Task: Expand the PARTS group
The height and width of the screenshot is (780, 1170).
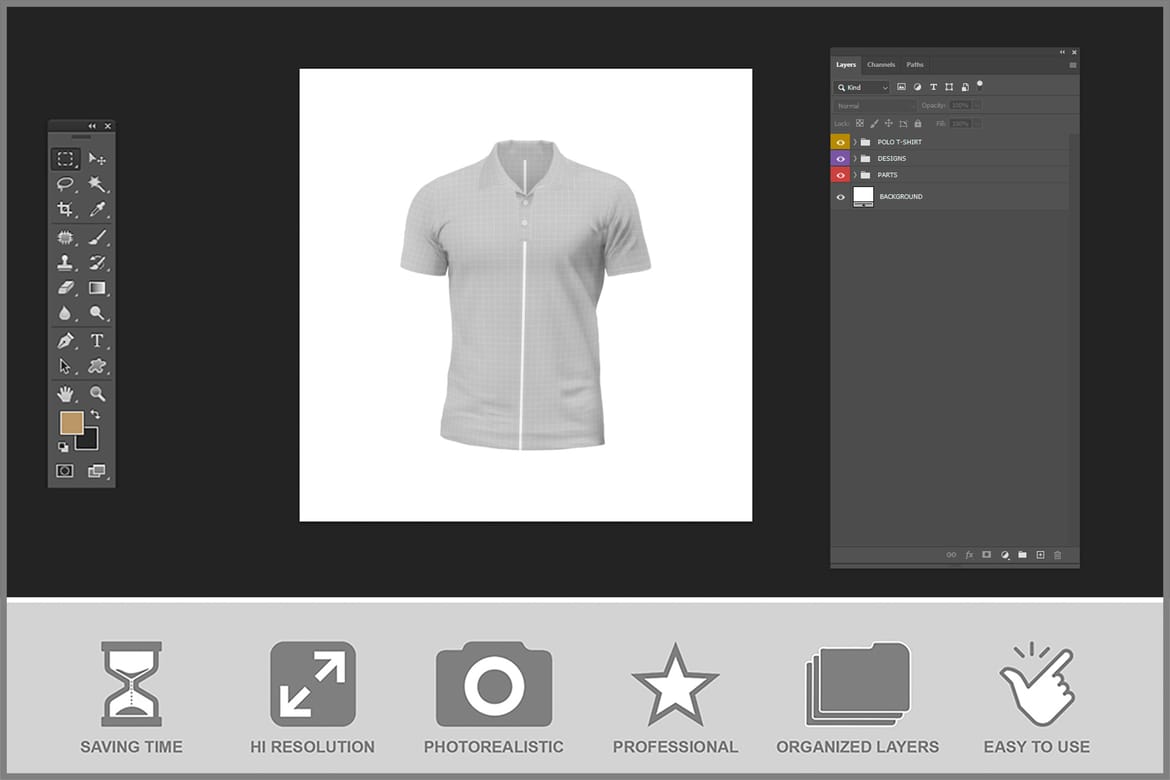Action: coord(855,175)
